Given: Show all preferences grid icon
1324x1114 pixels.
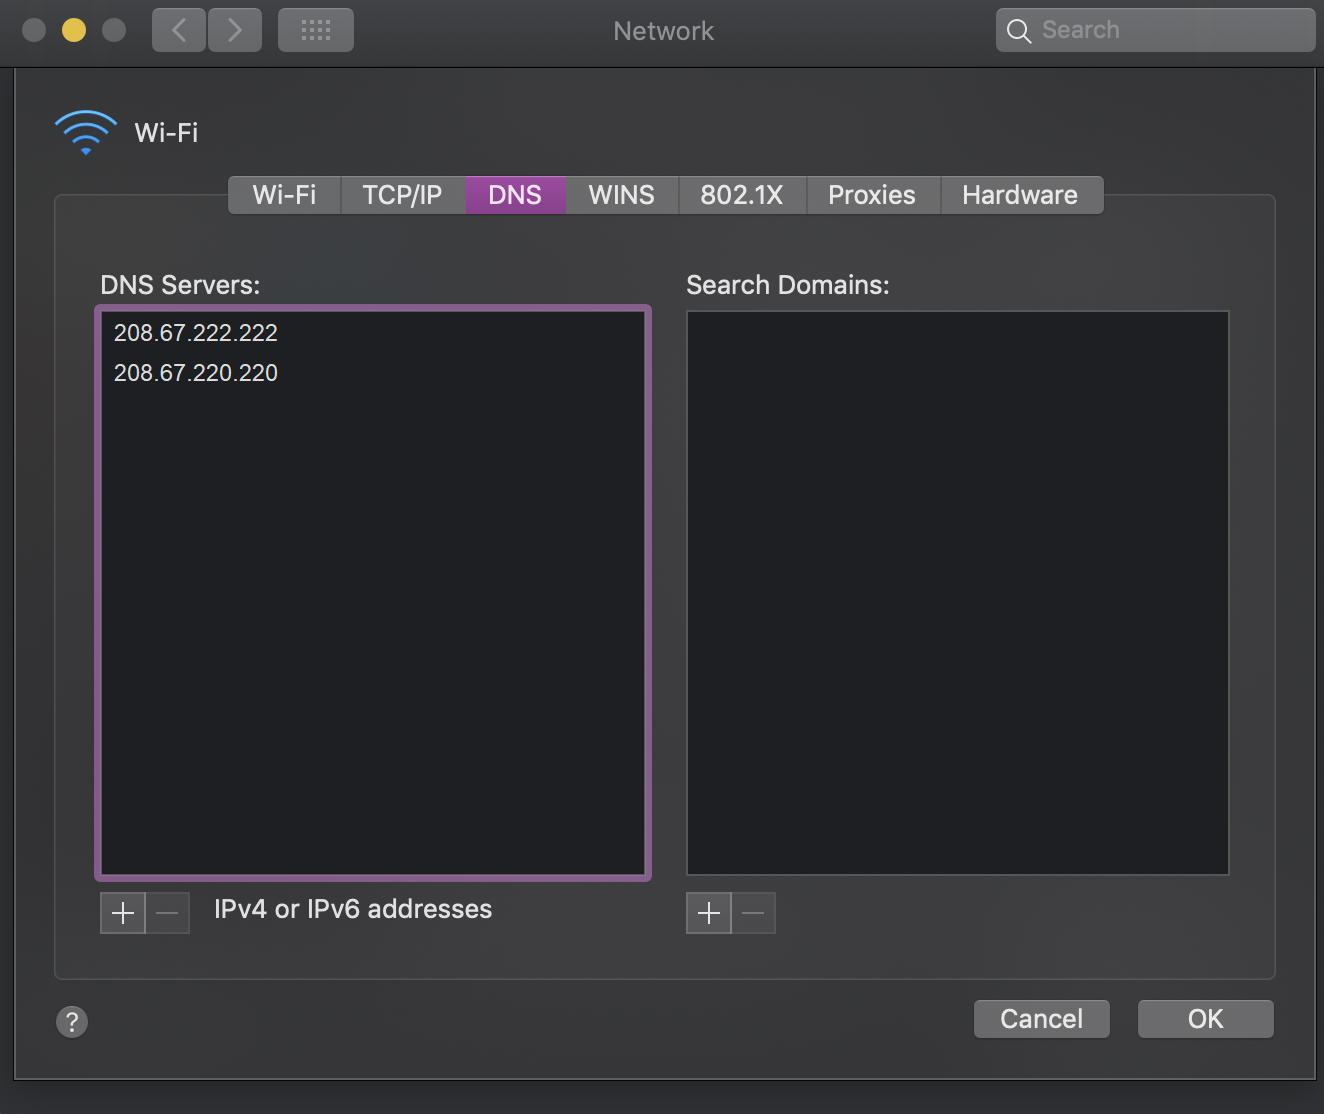Looking at the screenshot, I should [316, 30].
